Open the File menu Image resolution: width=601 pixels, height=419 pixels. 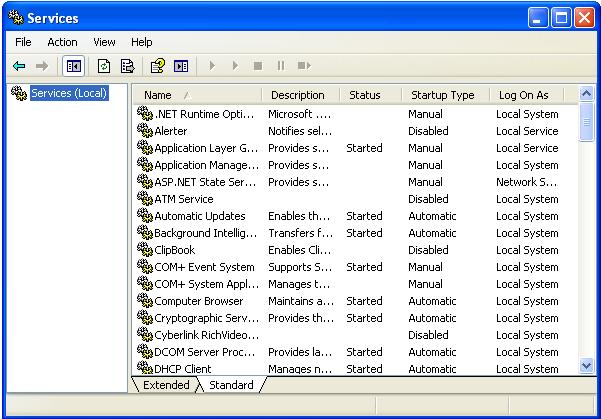tap(23, 42)
